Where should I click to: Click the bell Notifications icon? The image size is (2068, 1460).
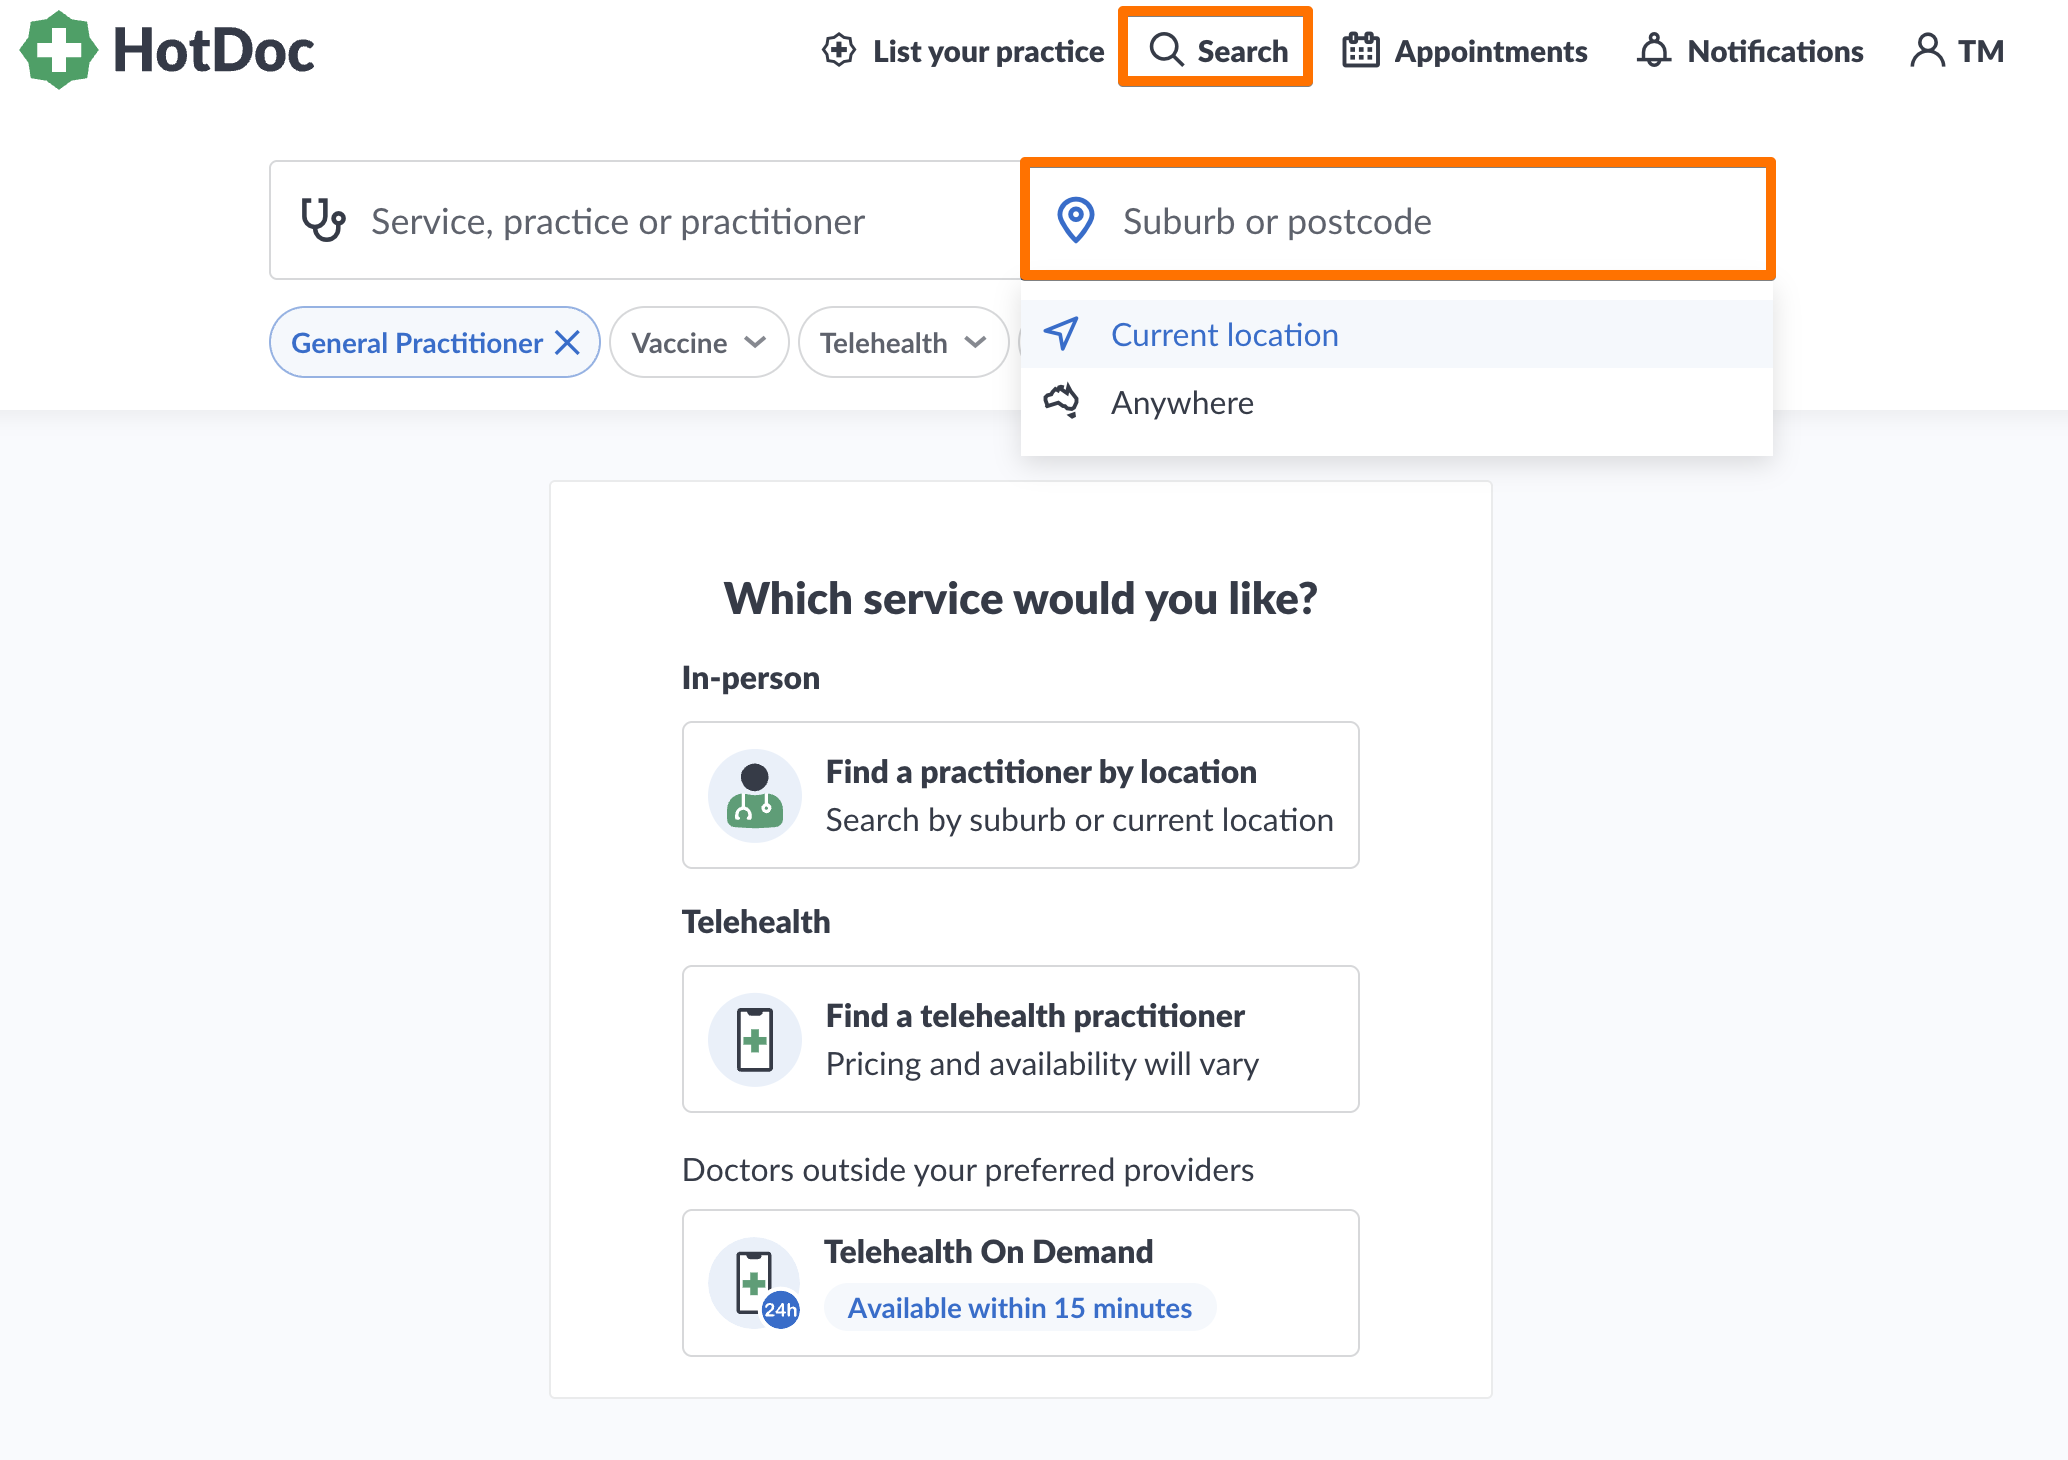[x=1654, y=50]
